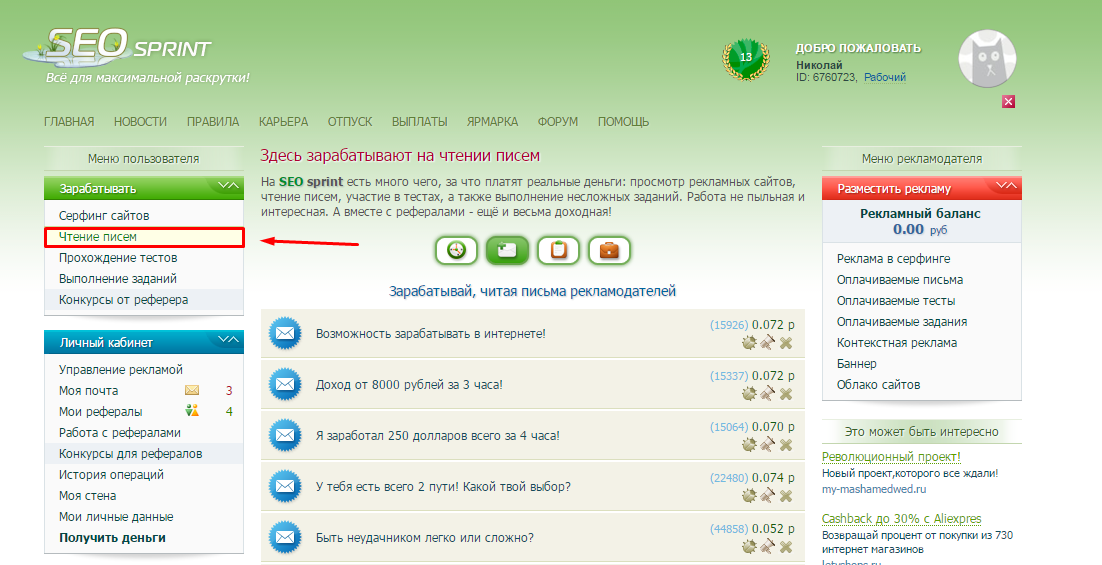Click the bold 'Получить деньги' link
Viewport: 1102px width, 565px height.
click(112, 538)
